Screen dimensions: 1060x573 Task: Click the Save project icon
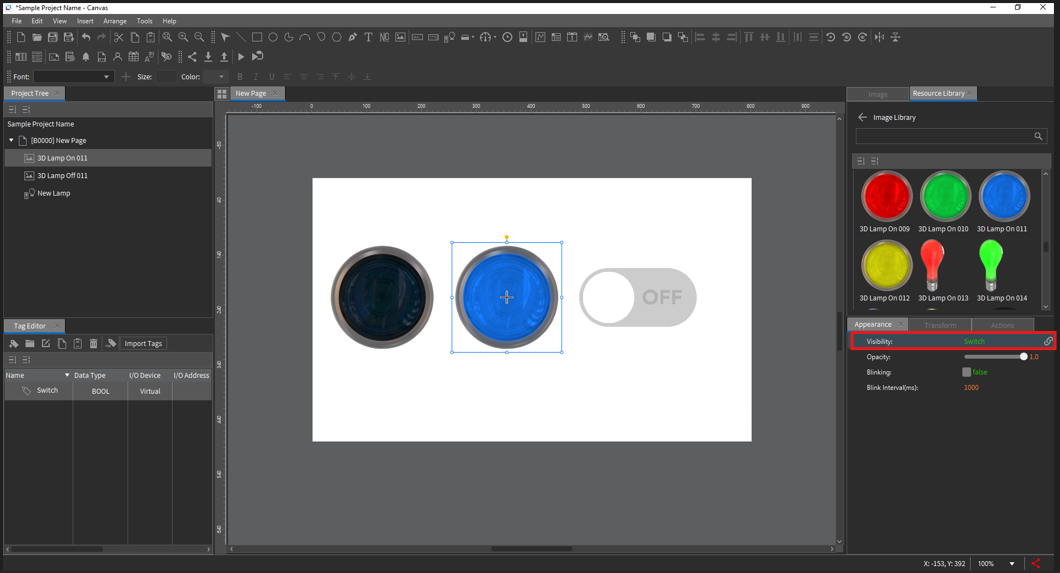(53, 37)
